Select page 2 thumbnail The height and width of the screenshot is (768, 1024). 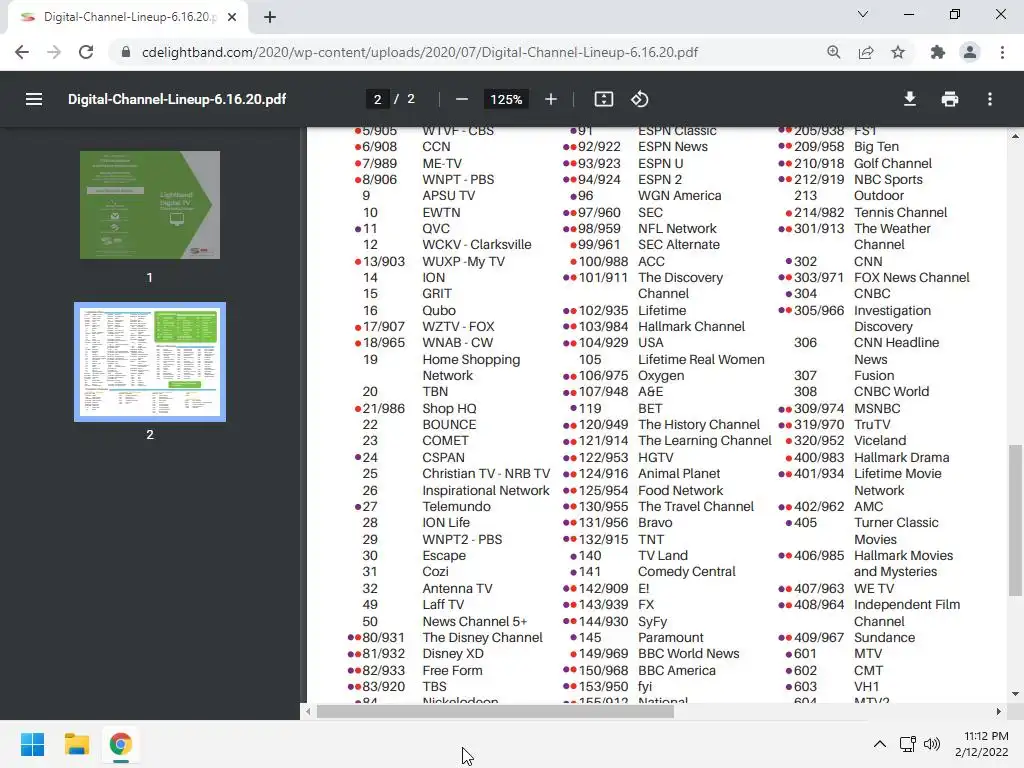coord(150,362)
